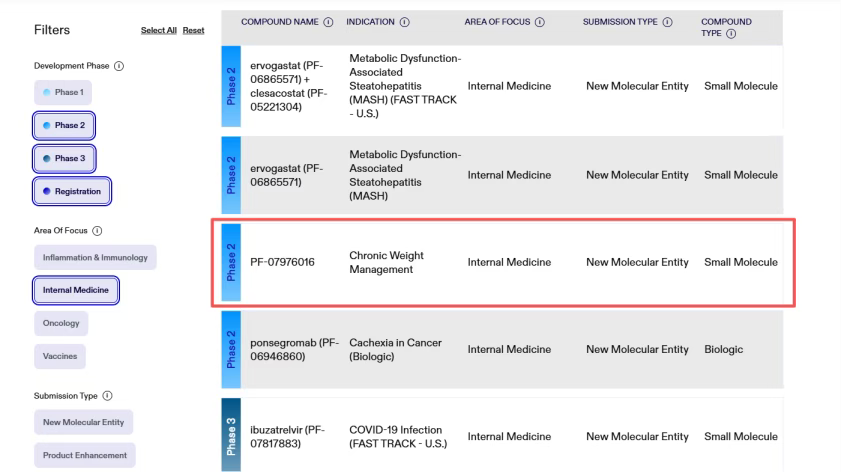The image size is (842, 472).
Task: Disable the Internal Medicine filter
Action: [75, 290]
